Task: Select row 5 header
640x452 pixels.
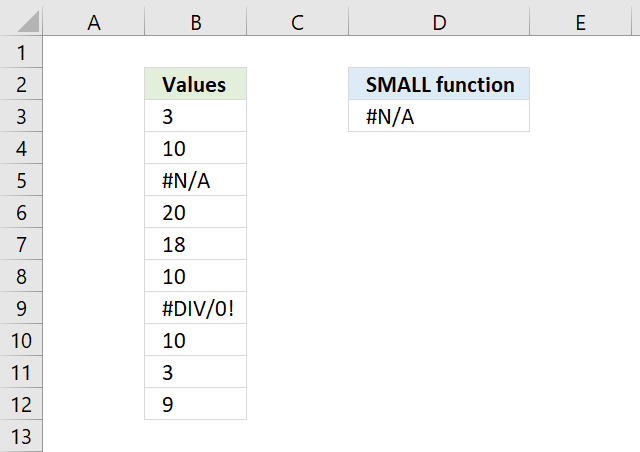Action: 21,180
